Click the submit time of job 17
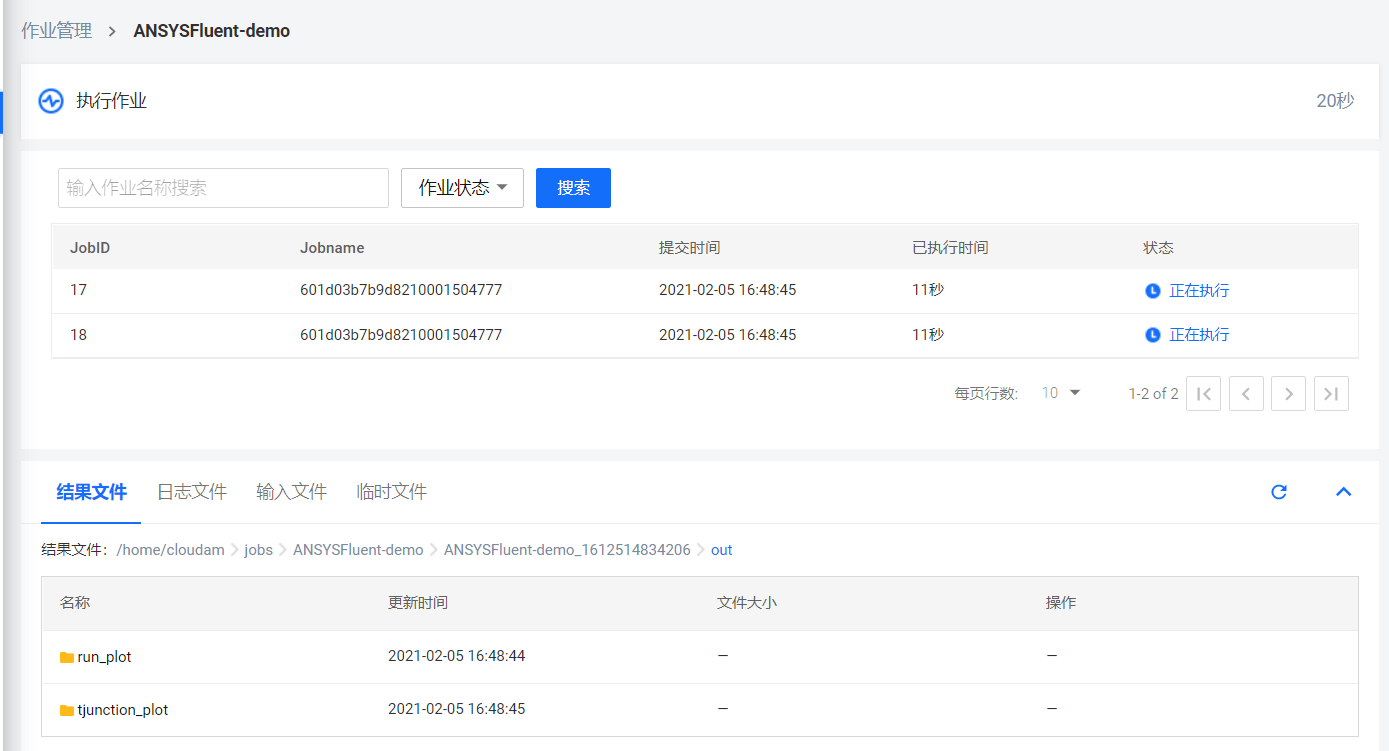The height and width of the screenshot is (751, 1389). tap(728, 291)
